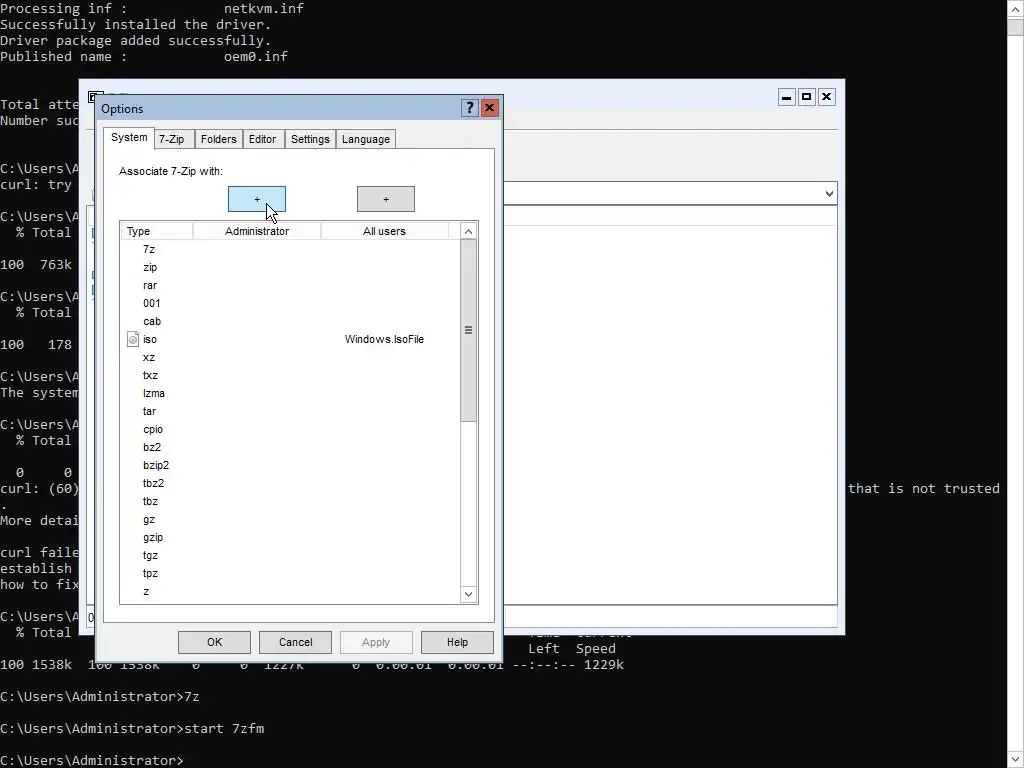Click the plus button above Administrator column
Image resolution: width=1024 pixels, height=768 pixels.
[257, 199]
